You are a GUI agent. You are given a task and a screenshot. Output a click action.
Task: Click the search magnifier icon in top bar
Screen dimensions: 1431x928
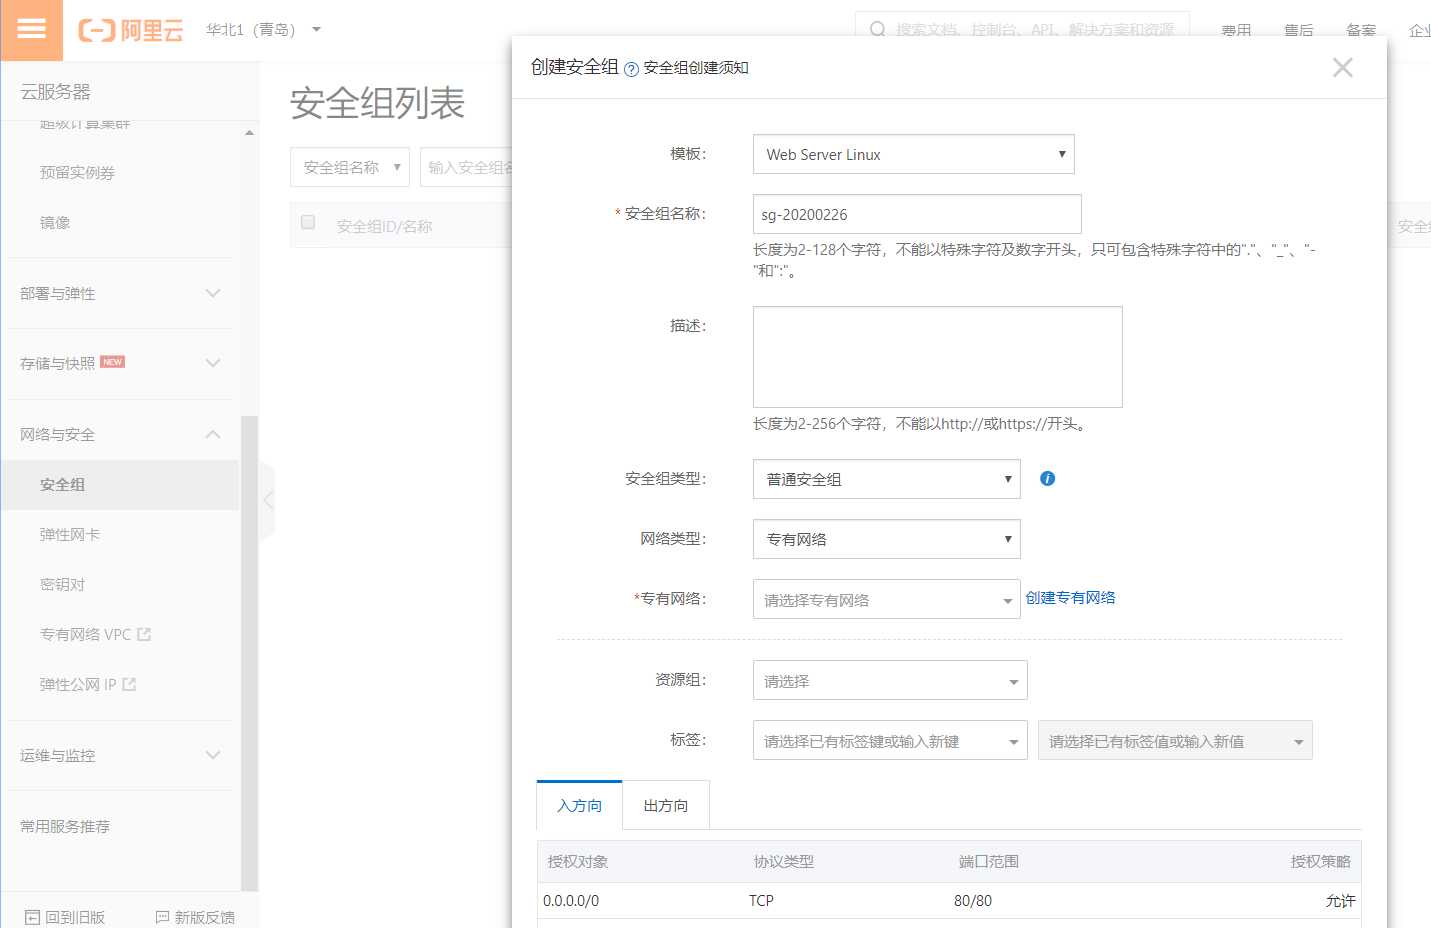coord(877,30)
